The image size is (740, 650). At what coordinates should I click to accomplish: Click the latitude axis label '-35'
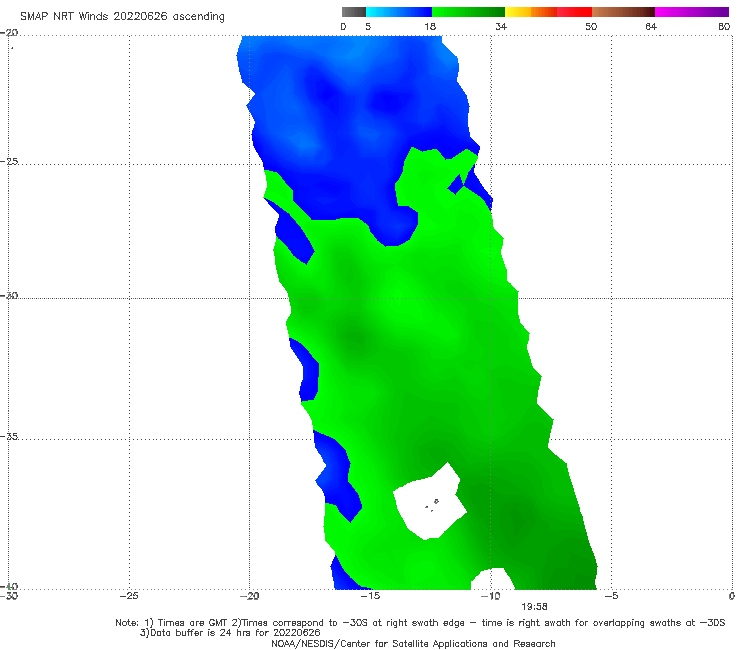coord(9,436)
